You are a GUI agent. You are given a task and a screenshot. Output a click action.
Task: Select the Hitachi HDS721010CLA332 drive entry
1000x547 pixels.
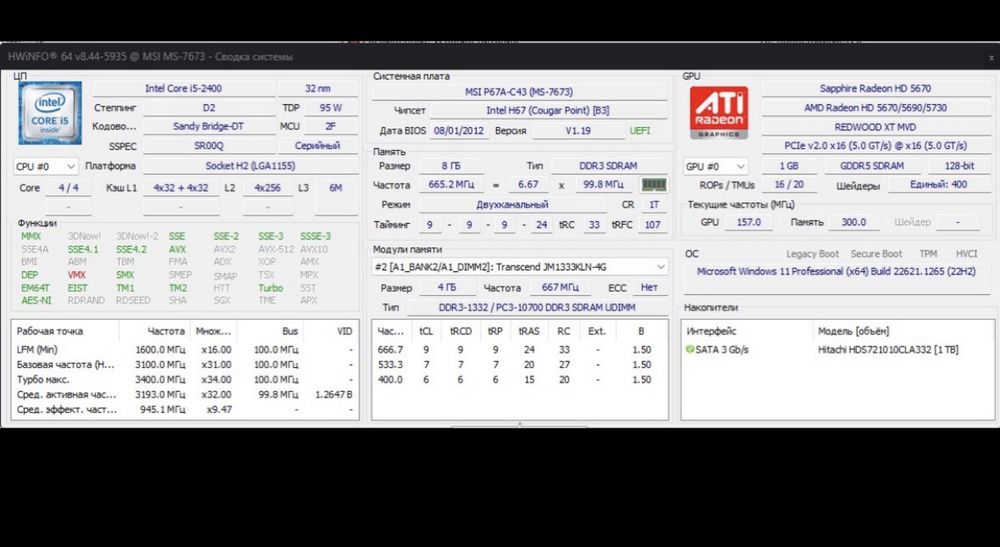click(x=888, y=349)
